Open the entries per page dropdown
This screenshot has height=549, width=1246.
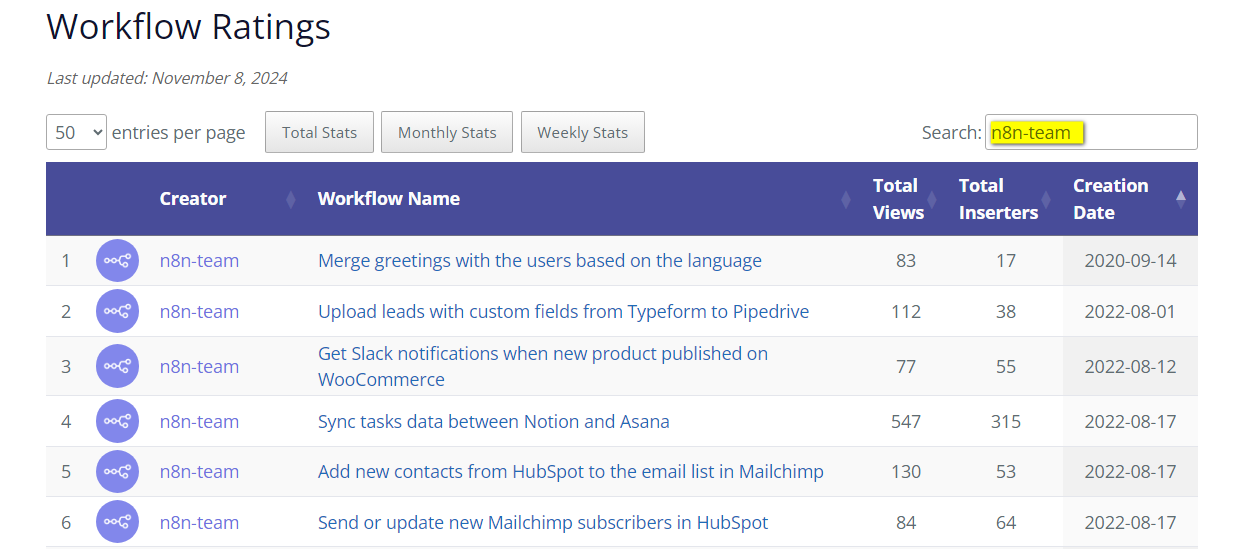point(76,132)
